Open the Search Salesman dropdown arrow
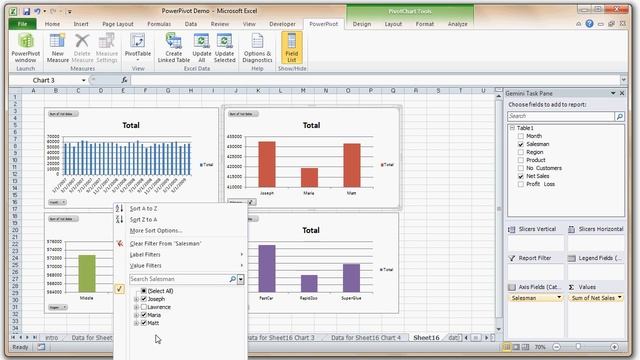 pyautogui.click(x=241, y=279)
